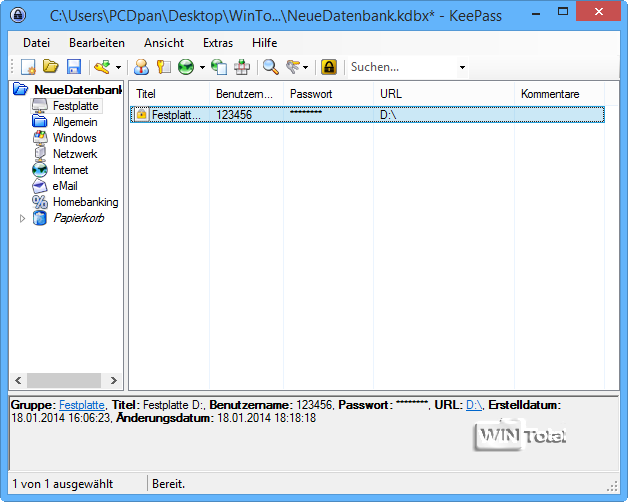Click the Windows group icon
This screenshot has width=628, height=502.
coord(40,138)
